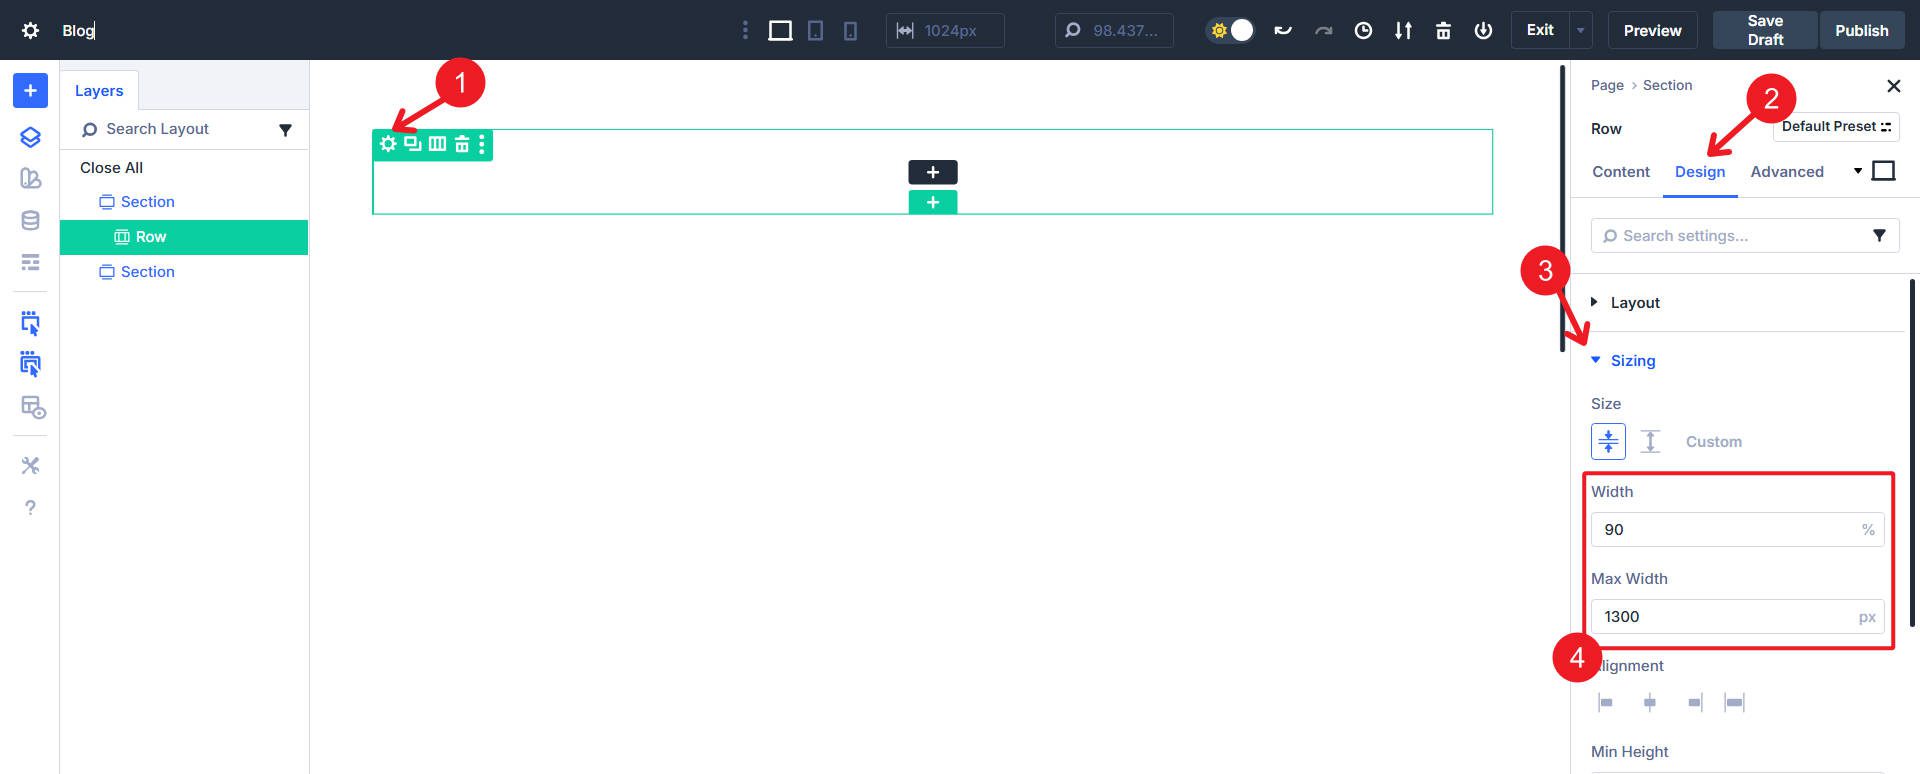1920x774 pixels.
Task: Toggle light/dark mode switch
Action: coord(1230,30)
